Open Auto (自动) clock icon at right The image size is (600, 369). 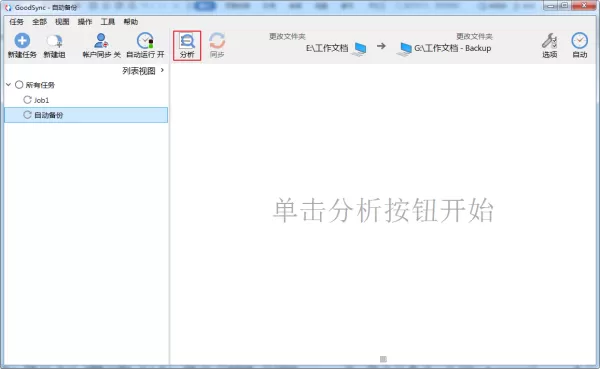[x=580, y=41]
